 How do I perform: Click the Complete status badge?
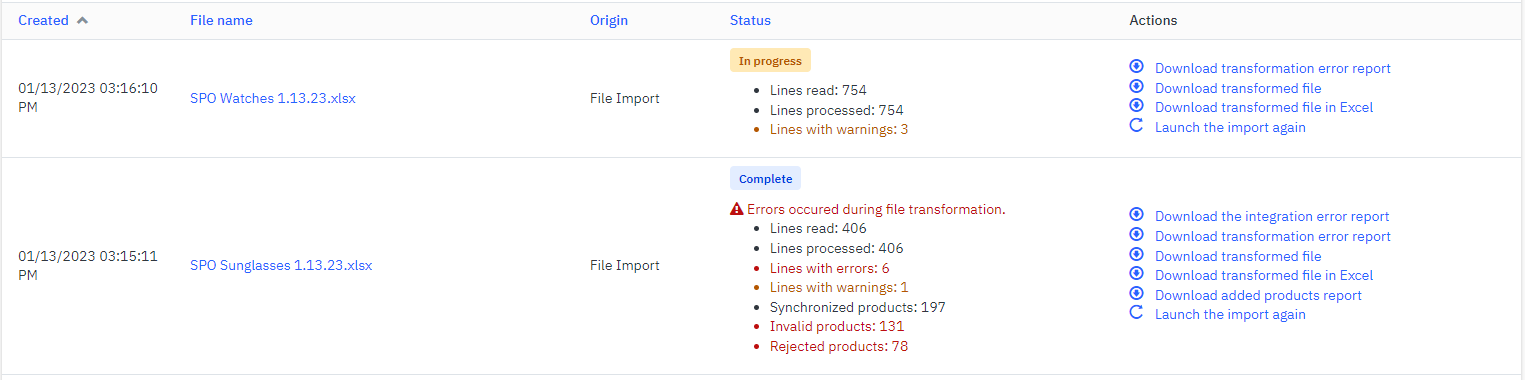tap(765, 179)
